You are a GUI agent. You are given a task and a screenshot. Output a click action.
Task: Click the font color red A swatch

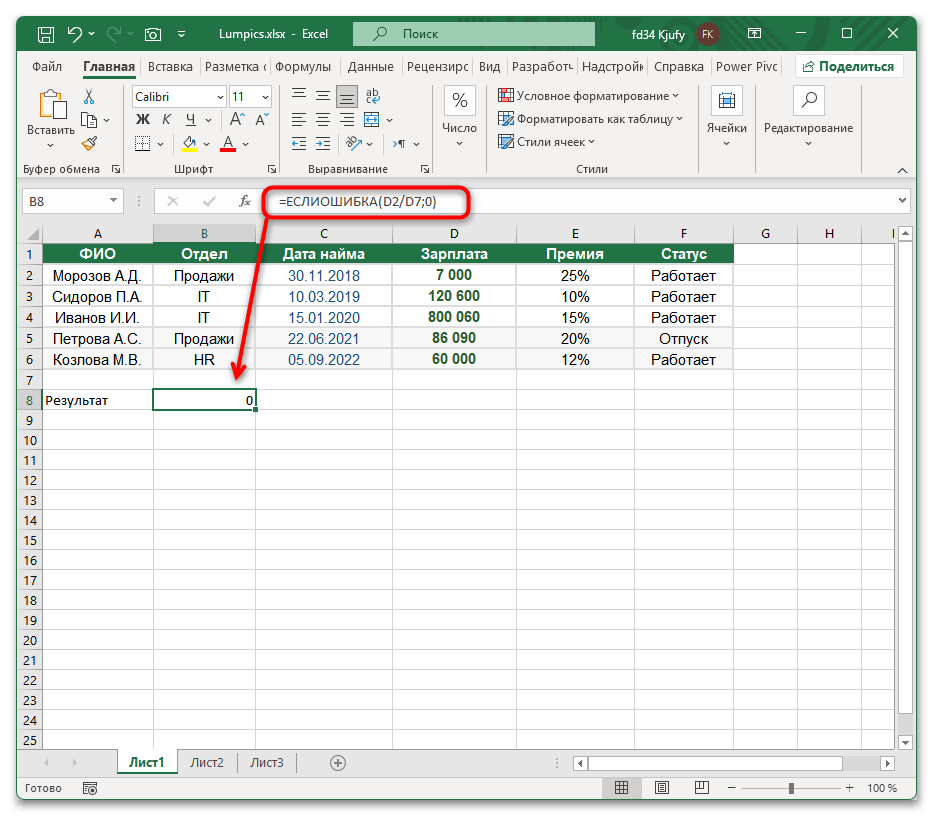(x=228, y=143)
